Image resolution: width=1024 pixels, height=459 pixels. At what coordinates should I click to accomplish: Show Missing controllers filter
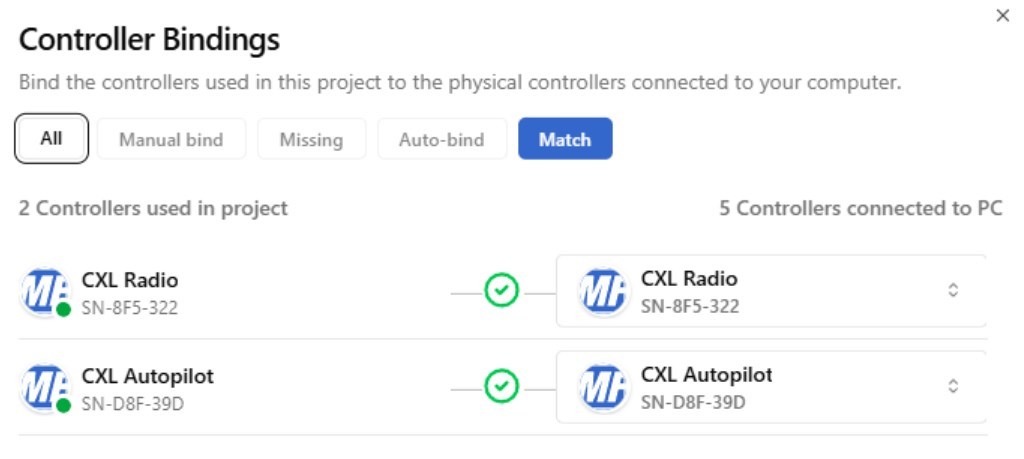[311, 139]
